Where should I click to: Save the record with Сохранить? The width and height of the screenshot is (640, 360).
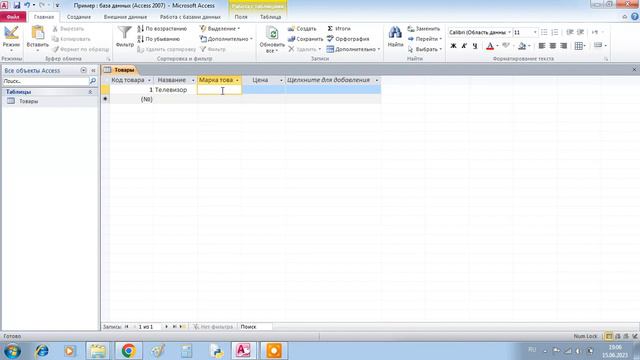(305, 39)
